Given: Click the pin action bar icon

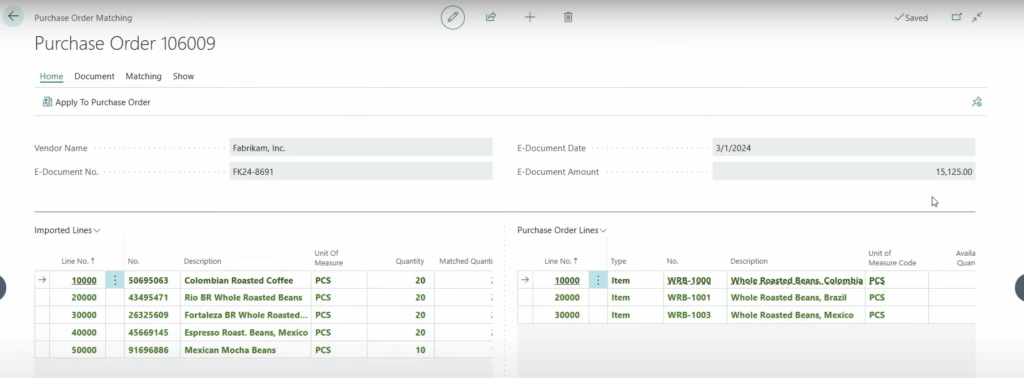Looking at the screenshot, I should 976,102.
